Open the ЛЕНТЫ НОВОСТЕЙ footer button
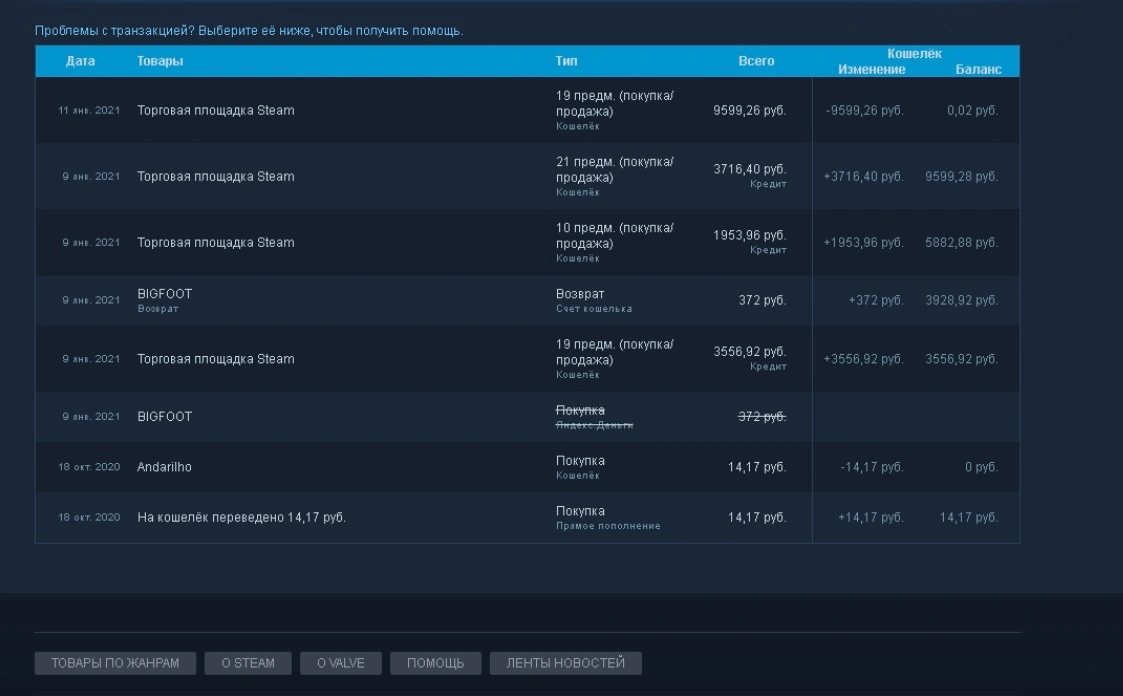This screenshot has height=696, width=1123. point(566,663)
